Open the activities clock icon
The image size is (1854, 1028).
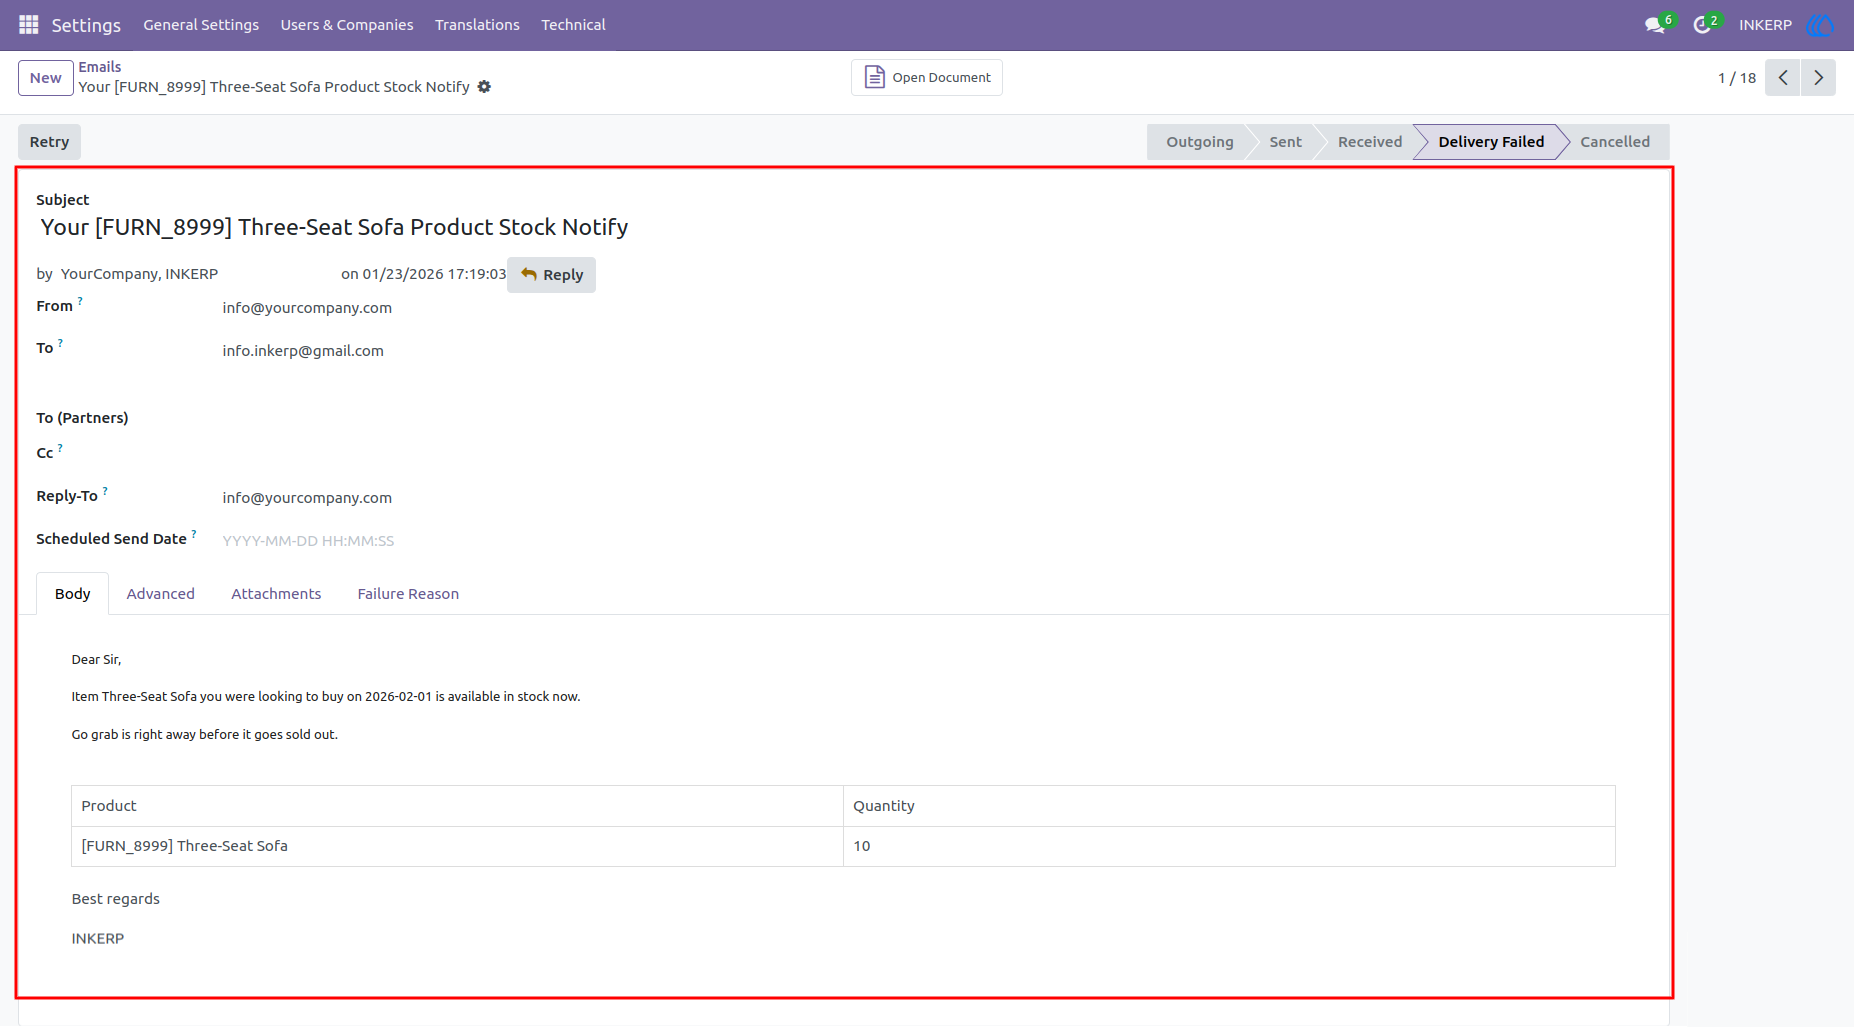pyautogui.click(x=1702, y=25)
